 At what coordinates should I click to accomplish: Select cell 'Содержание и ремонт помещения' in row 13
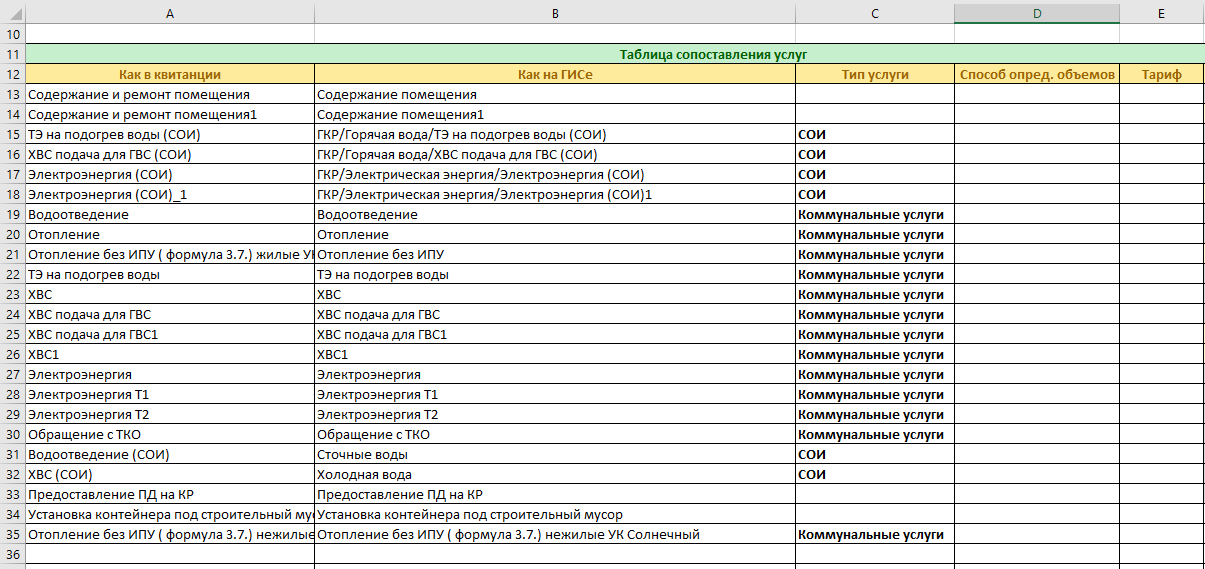pyautogui.click(x=170, y=94)
